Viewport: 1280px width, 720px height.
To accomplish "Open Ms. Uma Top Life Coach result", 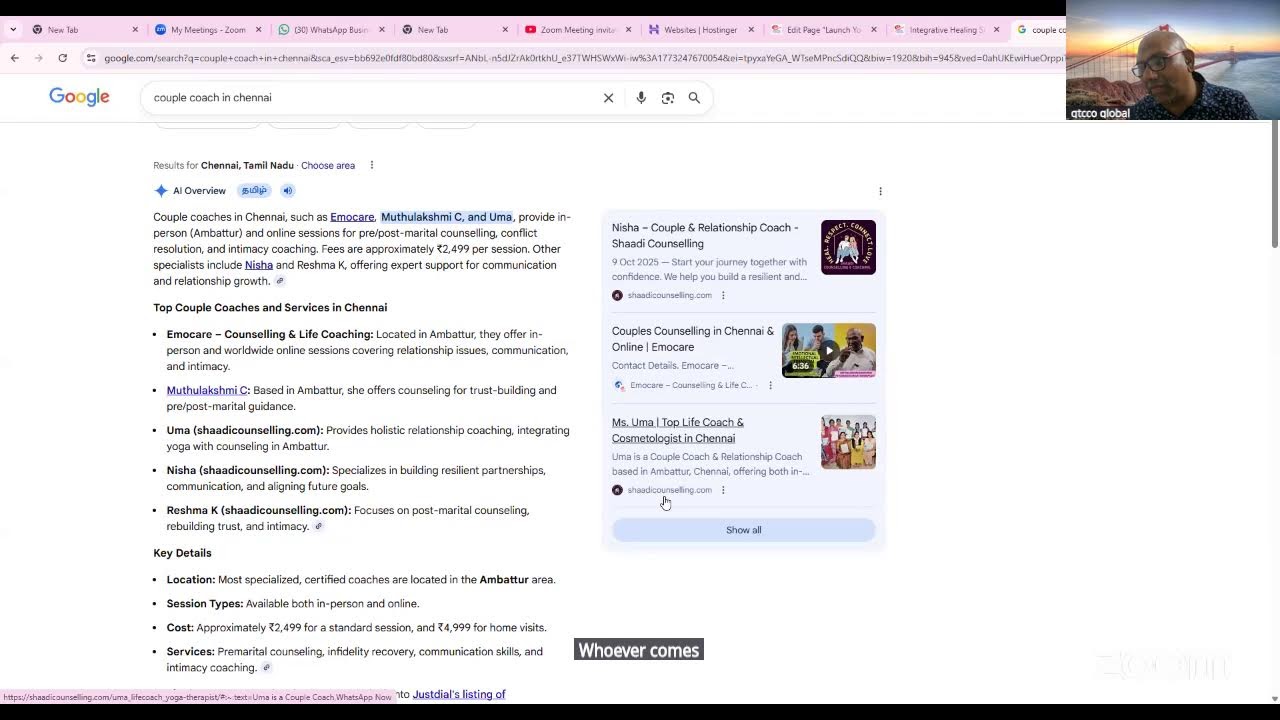I will (678, 430).
